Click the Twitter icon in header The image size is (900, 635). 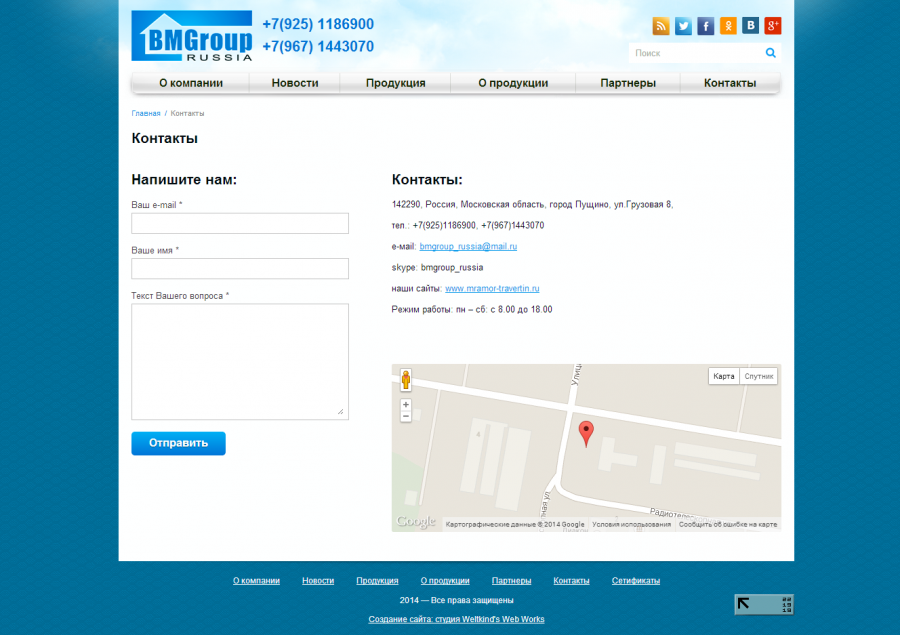(683, 26)
